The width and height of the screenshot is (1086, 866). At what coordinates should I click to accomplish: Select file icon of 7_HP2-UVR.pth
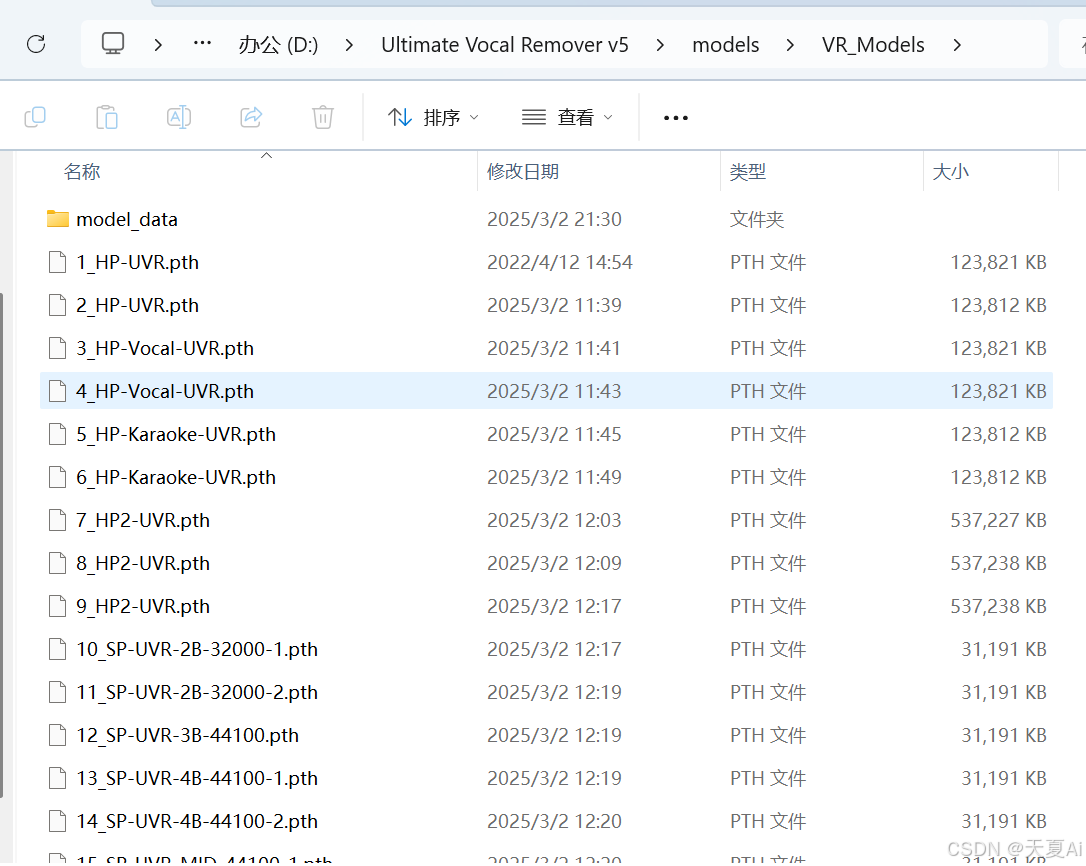pos(57,520)
